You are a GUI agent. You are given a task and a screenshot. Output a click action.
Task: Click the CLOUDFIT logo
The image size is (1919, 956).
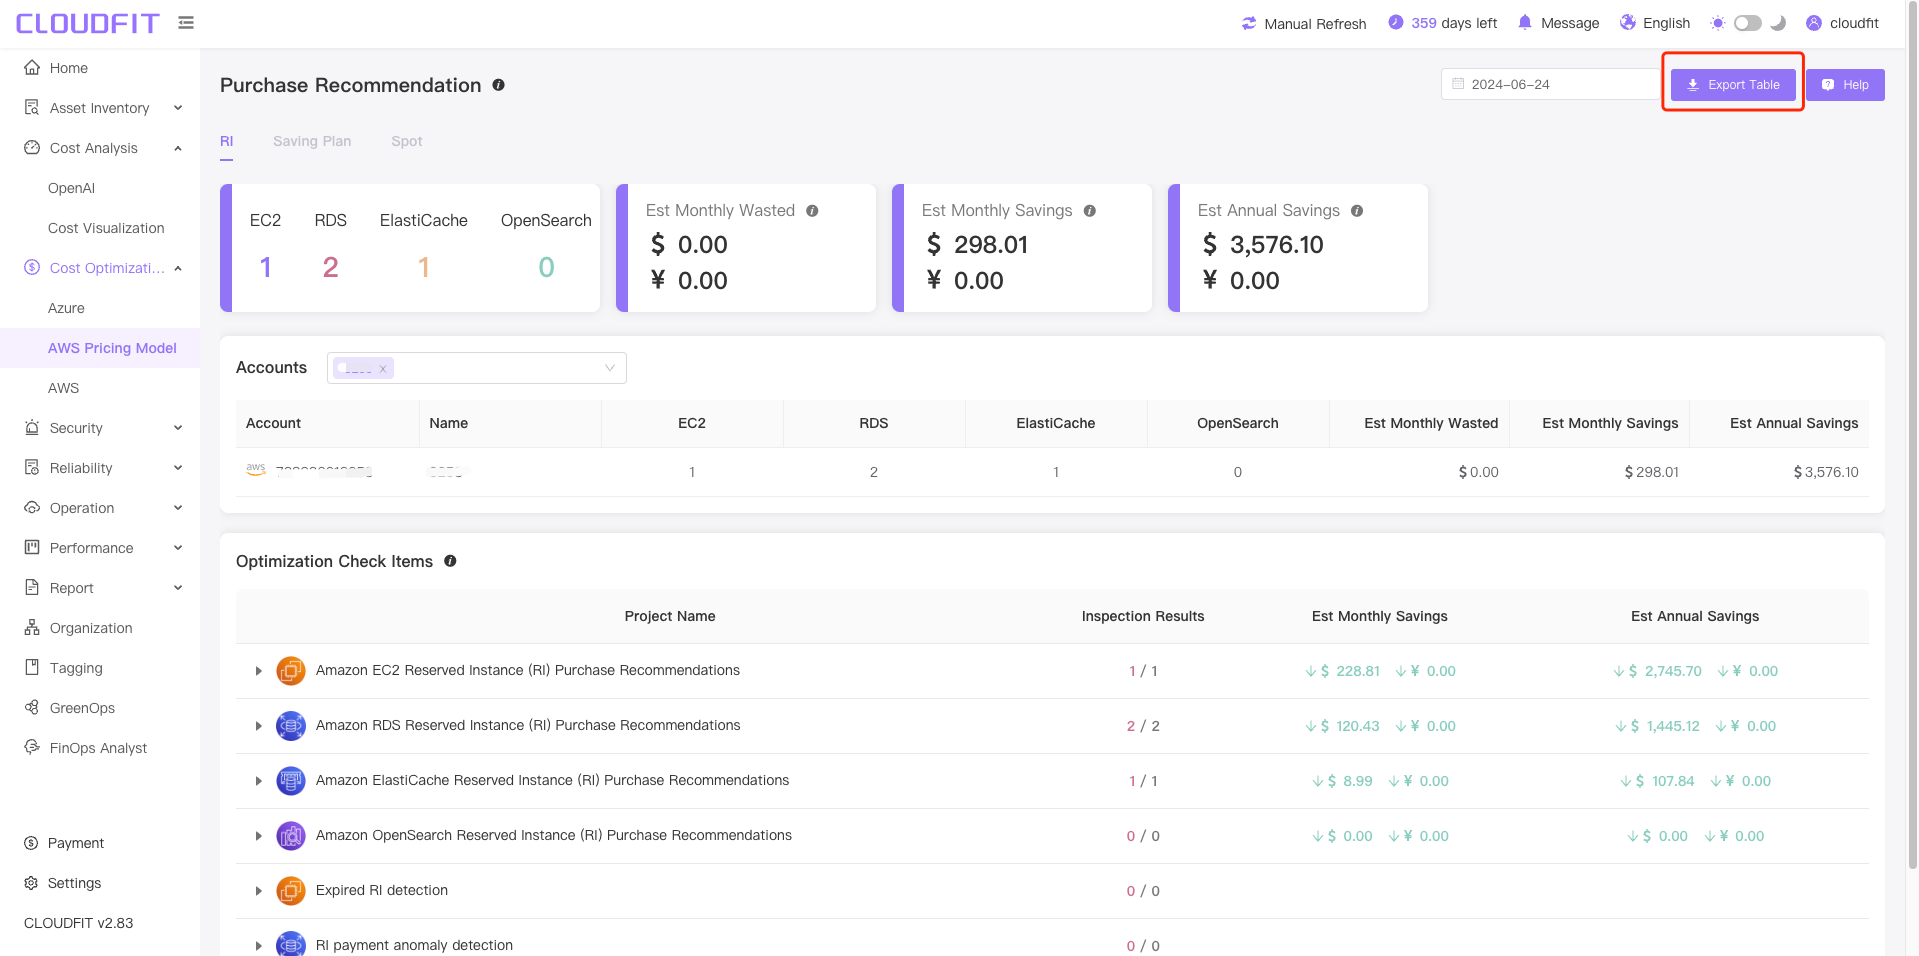[x=88, y=23]
